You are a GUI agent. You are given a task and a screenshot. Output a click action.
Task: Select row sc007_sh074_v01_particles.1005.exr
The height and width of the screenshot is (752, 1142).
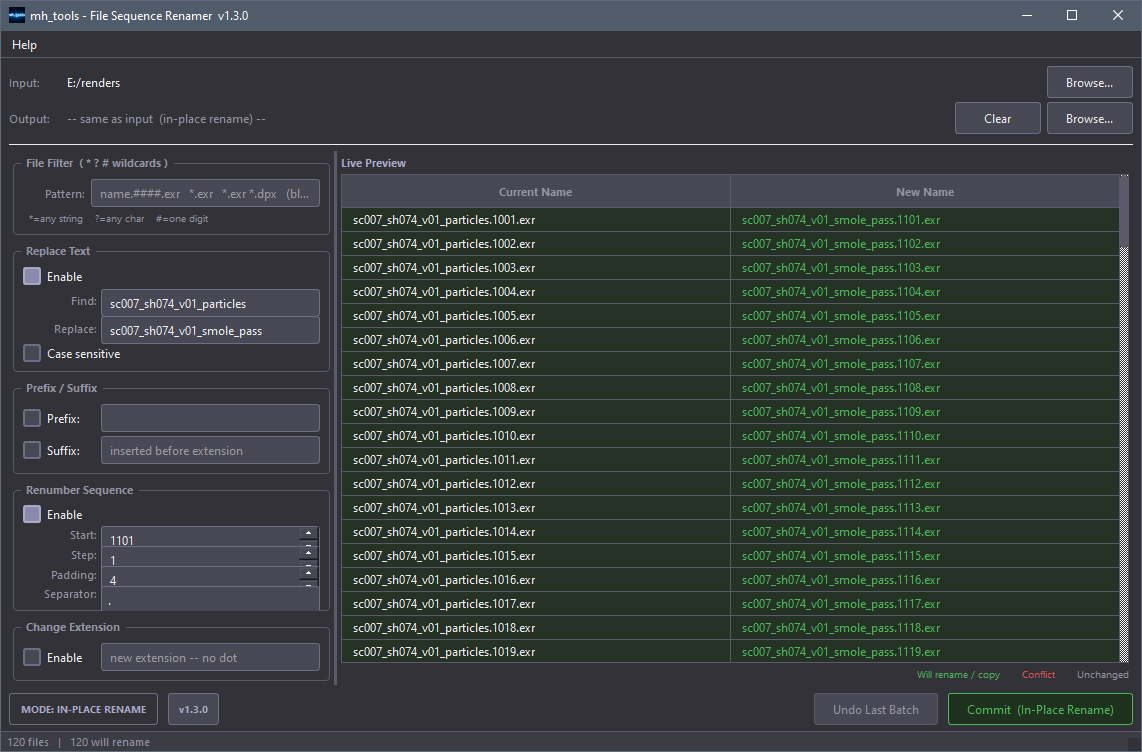(535, 316)
